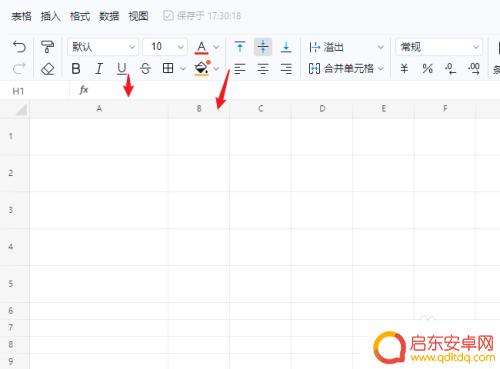Expand the merge cells dropdown arrow
Image resolution: width=500 pixels, height=369 pixels.
coord(381,69)
